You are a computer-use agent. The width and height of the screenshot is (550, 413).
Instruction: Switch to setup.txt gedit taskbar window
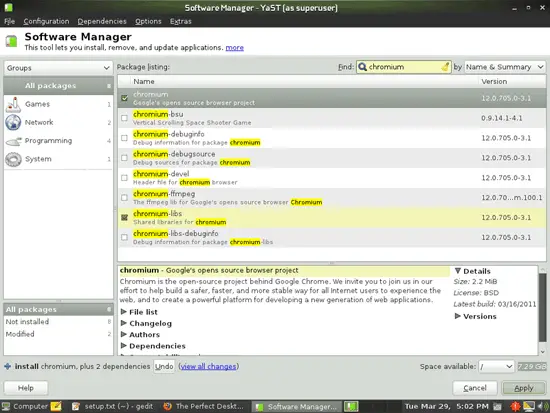coord(112,406)
